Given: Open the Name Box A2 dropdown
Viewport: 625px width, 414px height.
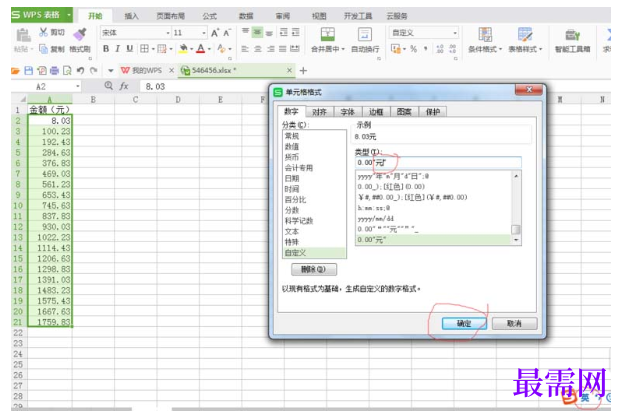Looking at the screenshot, I should (78, 86).
